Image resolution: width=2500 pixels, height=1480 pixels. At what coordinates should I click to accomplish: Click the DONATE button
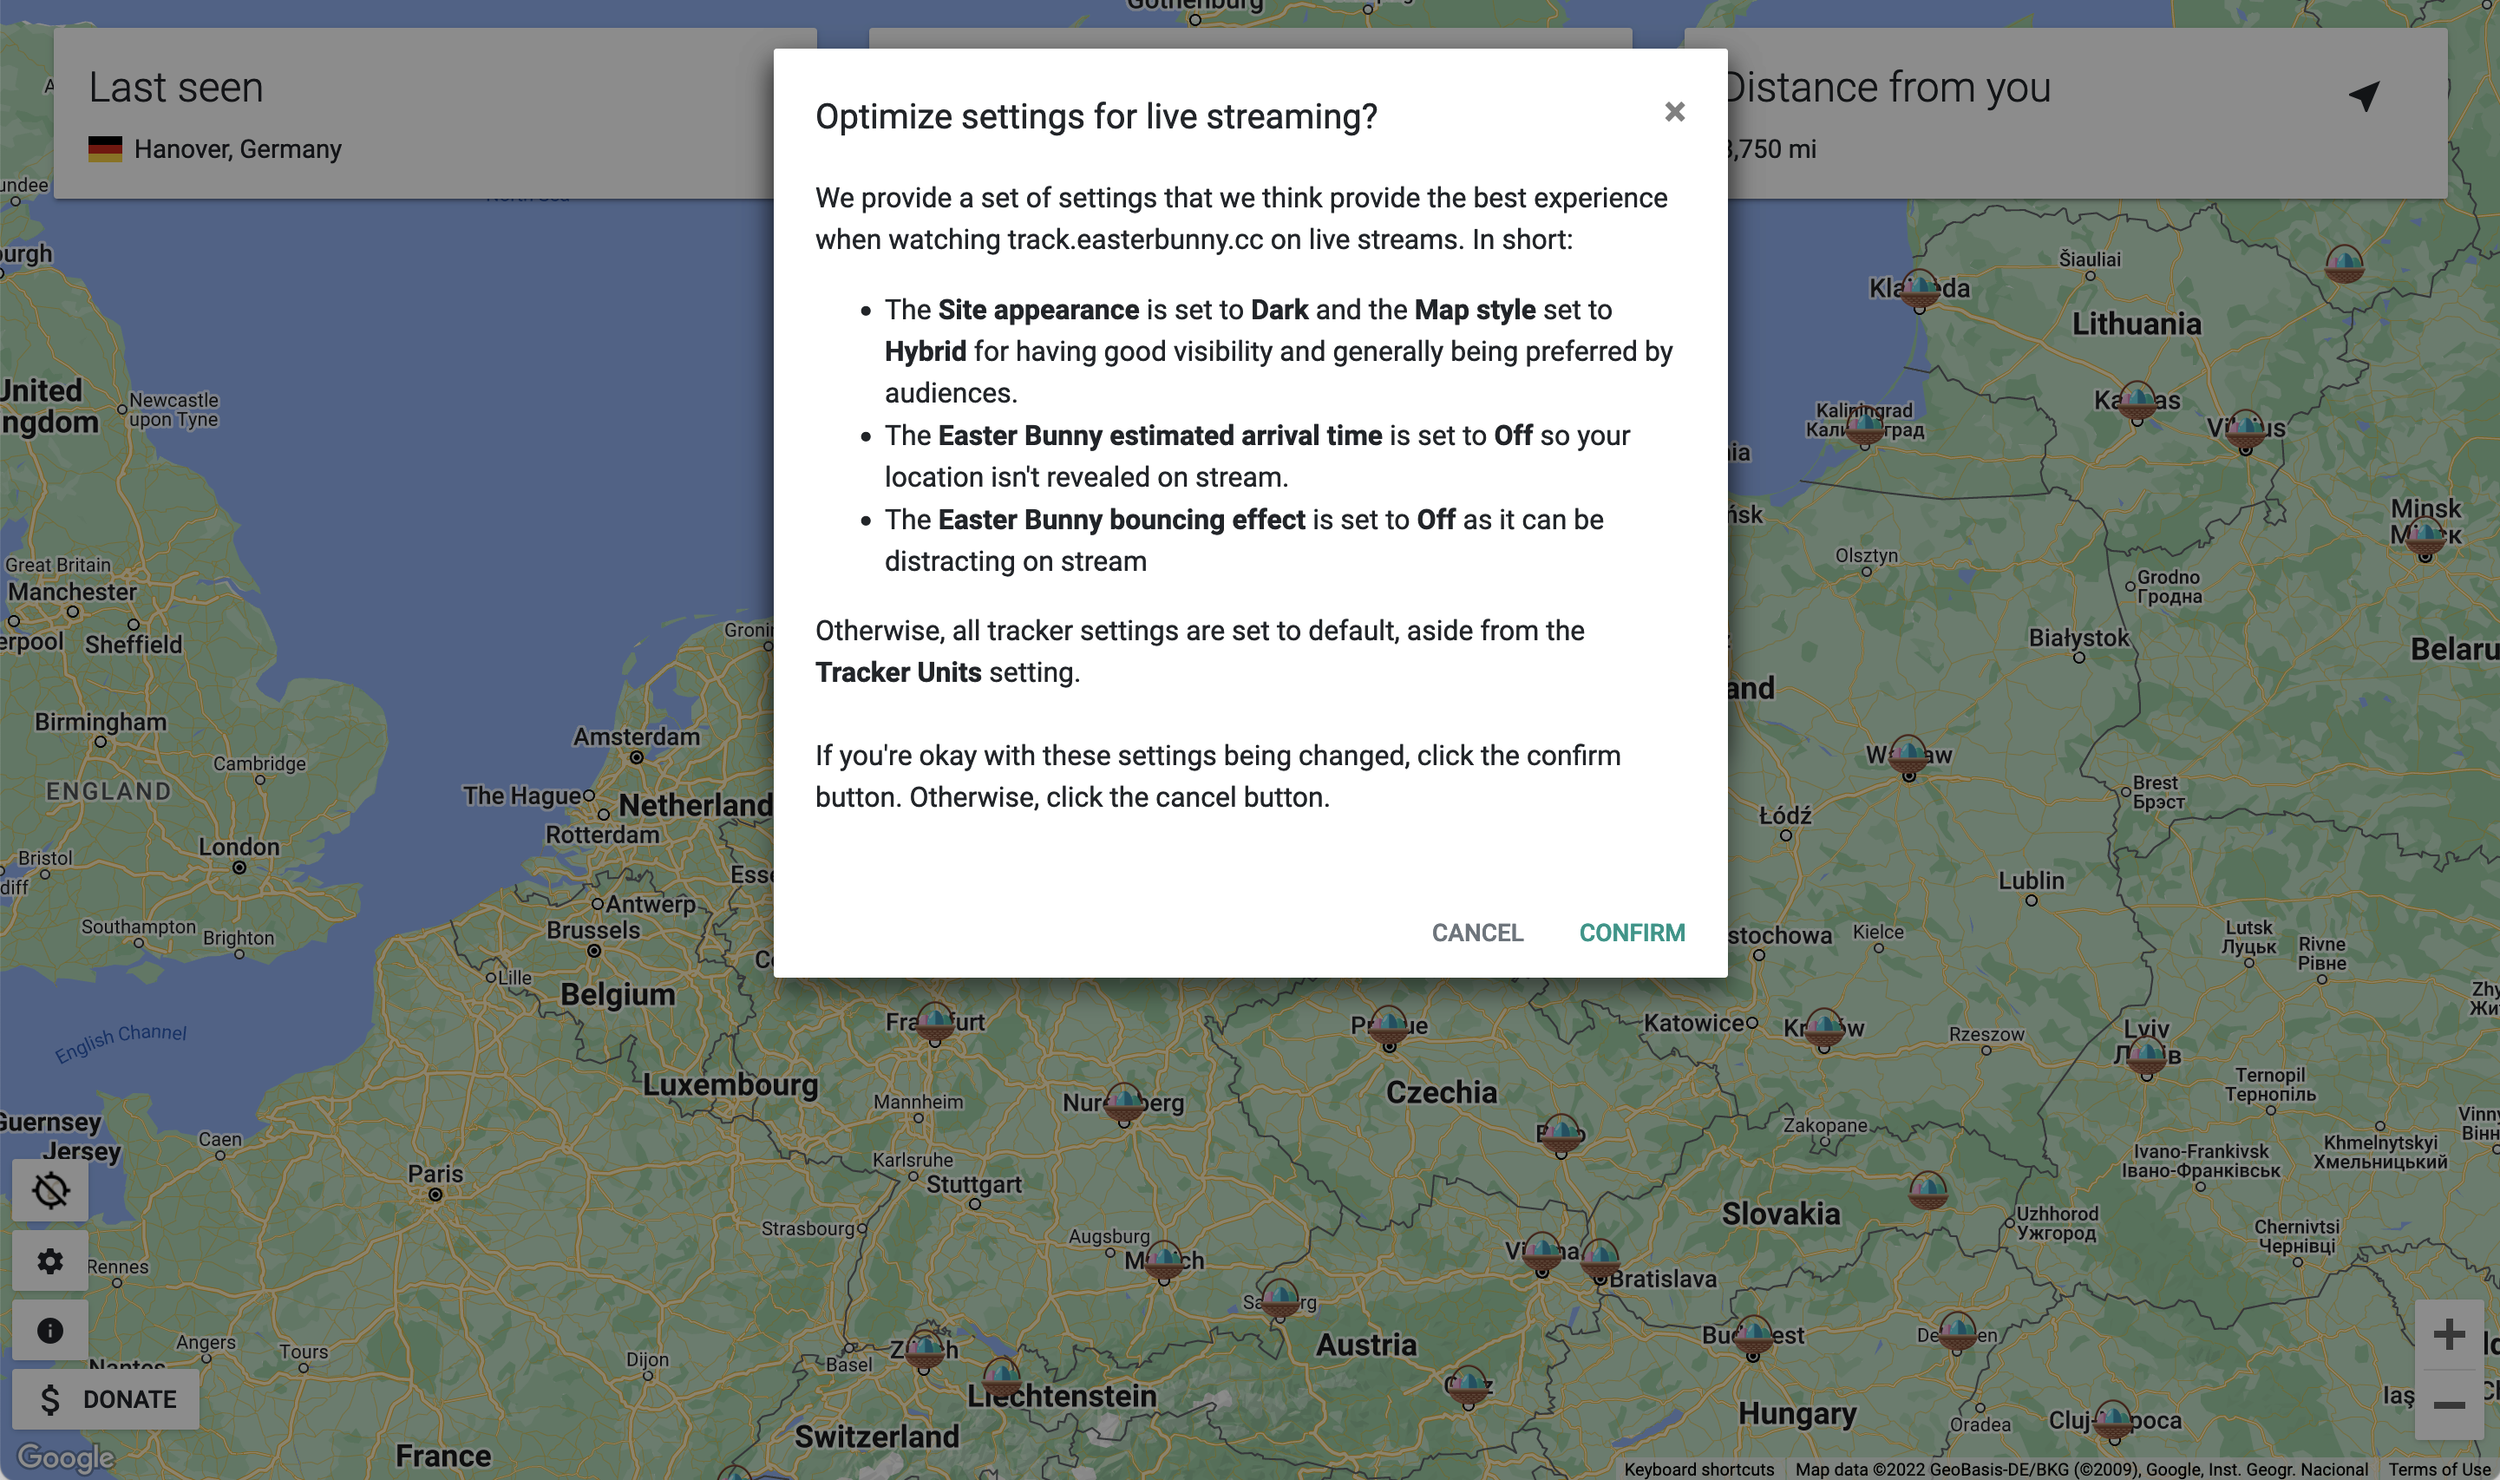(x=106, y=1399)
